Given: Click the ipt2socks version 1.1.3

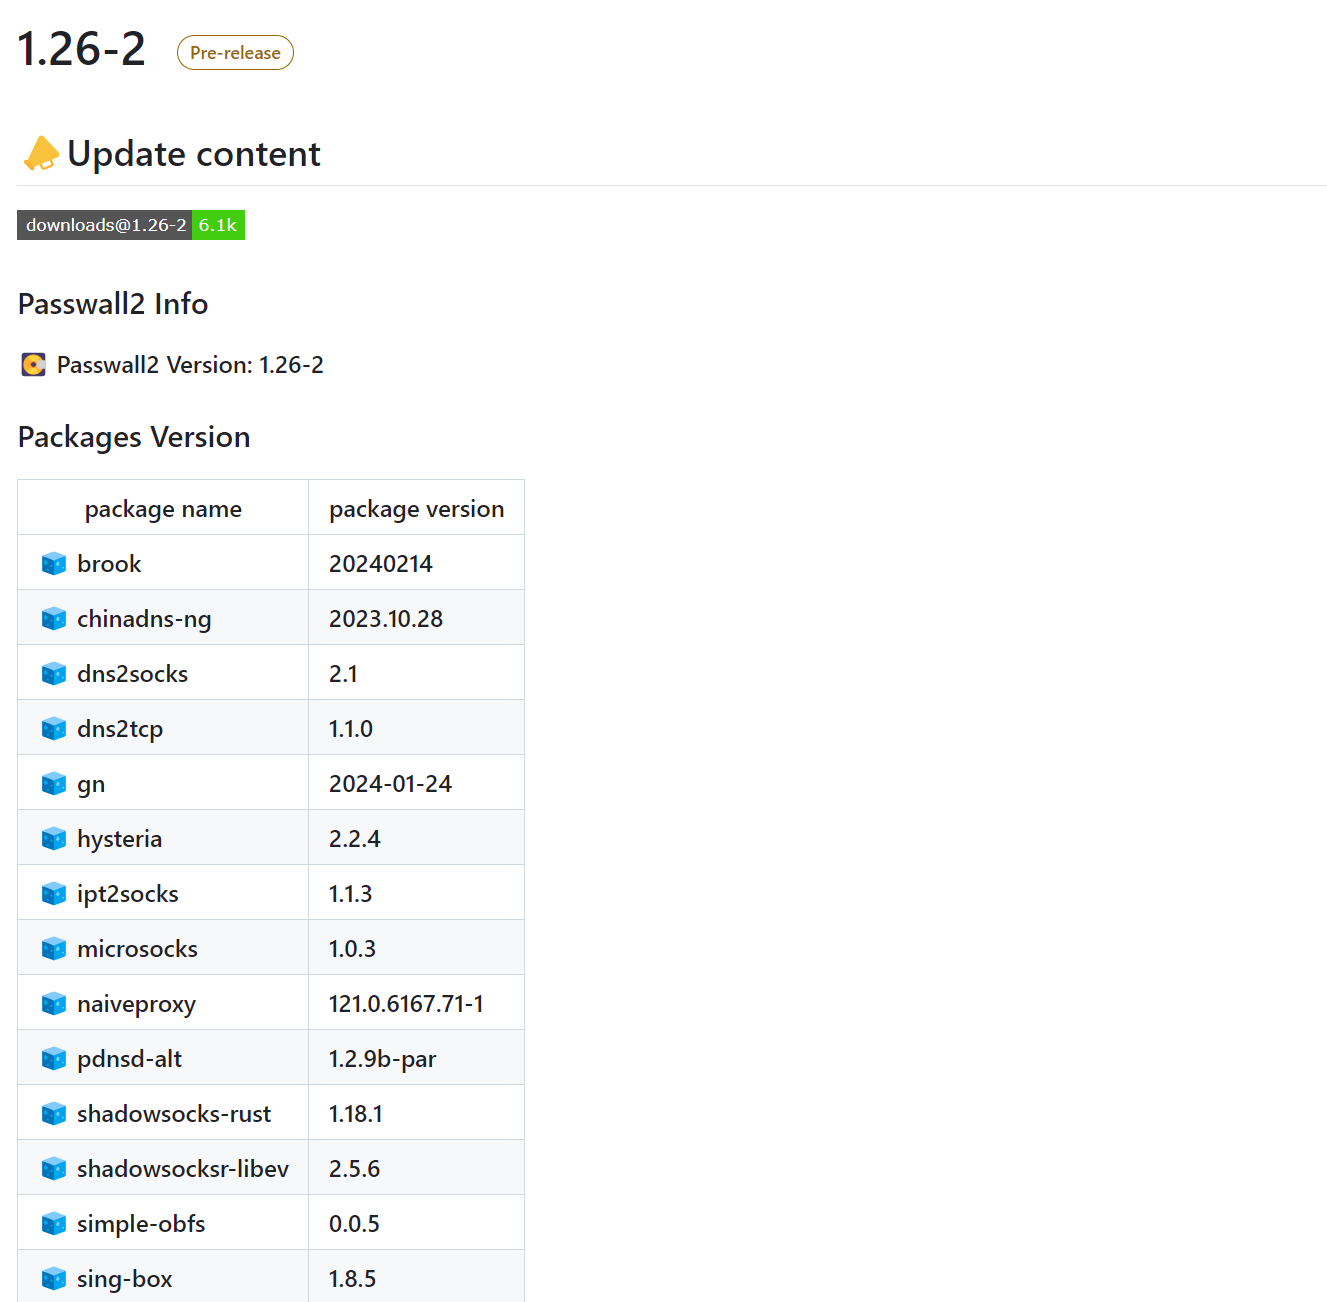Looking at the screenshot, I should 351,894.
